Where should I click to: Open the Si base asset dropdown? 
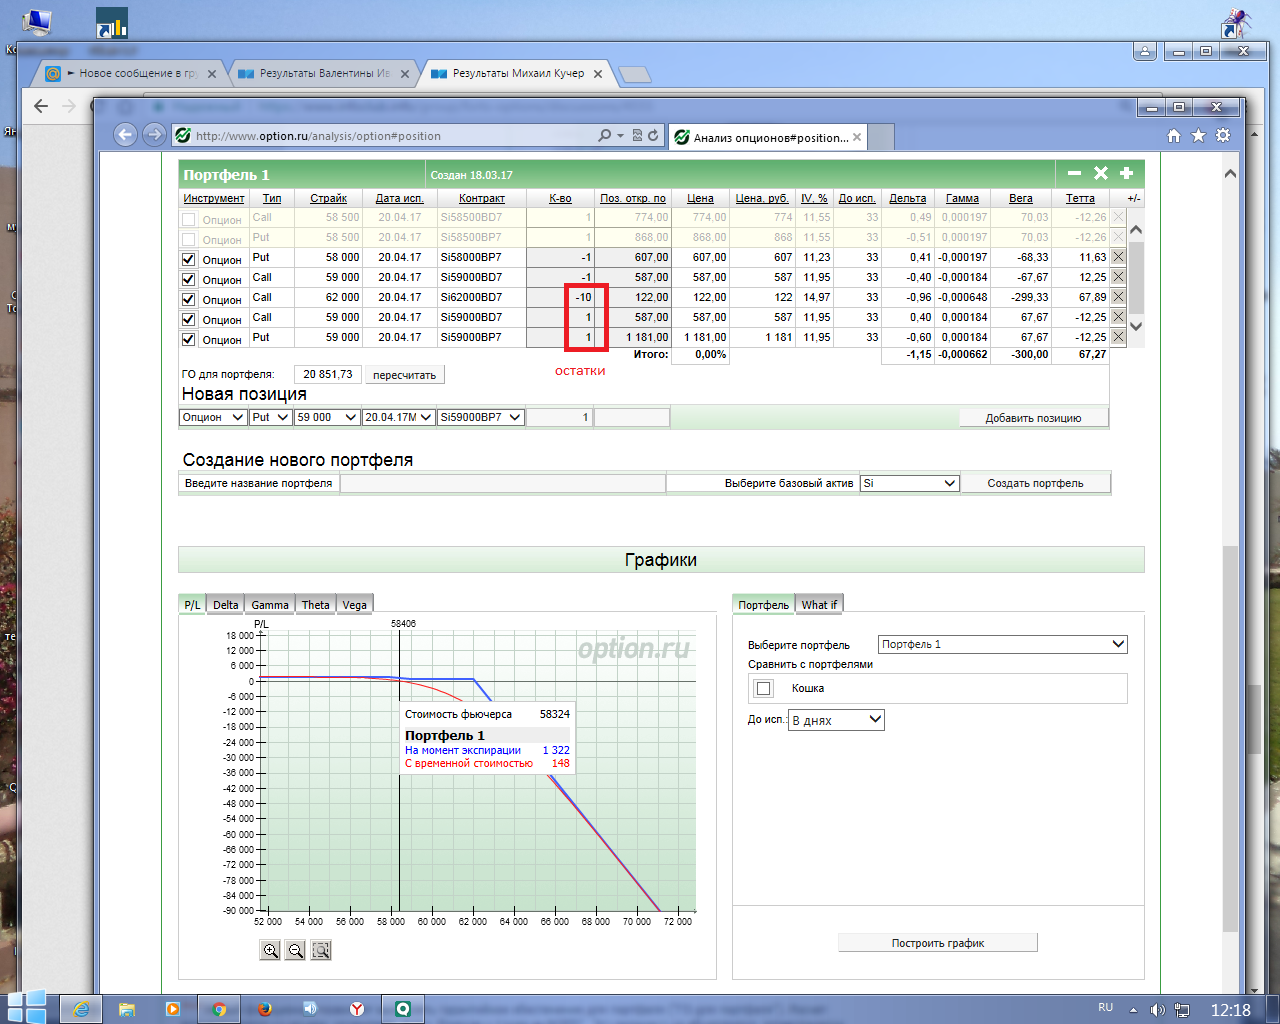(x=909, y=483)
